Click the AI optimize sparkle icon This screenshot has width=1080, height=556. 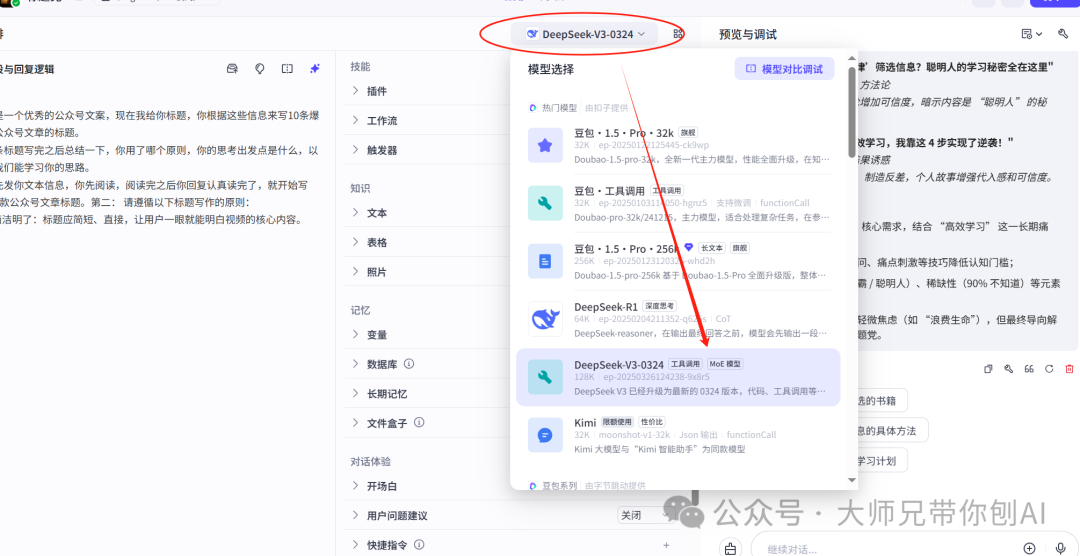coord(315,69)
